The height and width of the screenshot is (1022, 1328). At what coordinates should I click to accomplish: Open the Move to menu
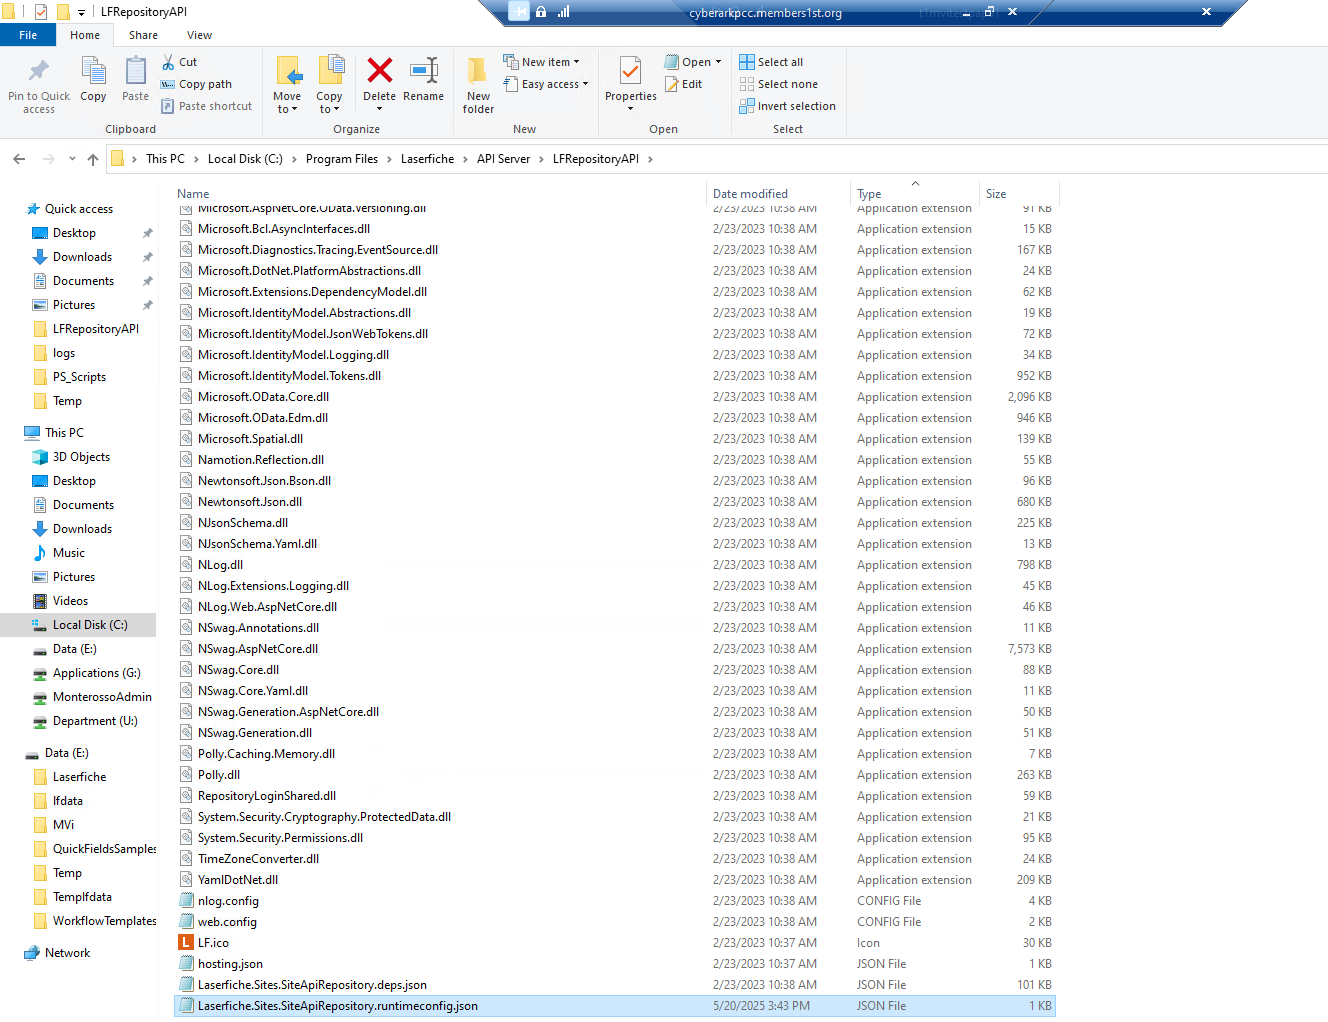(x=287, y=85)
